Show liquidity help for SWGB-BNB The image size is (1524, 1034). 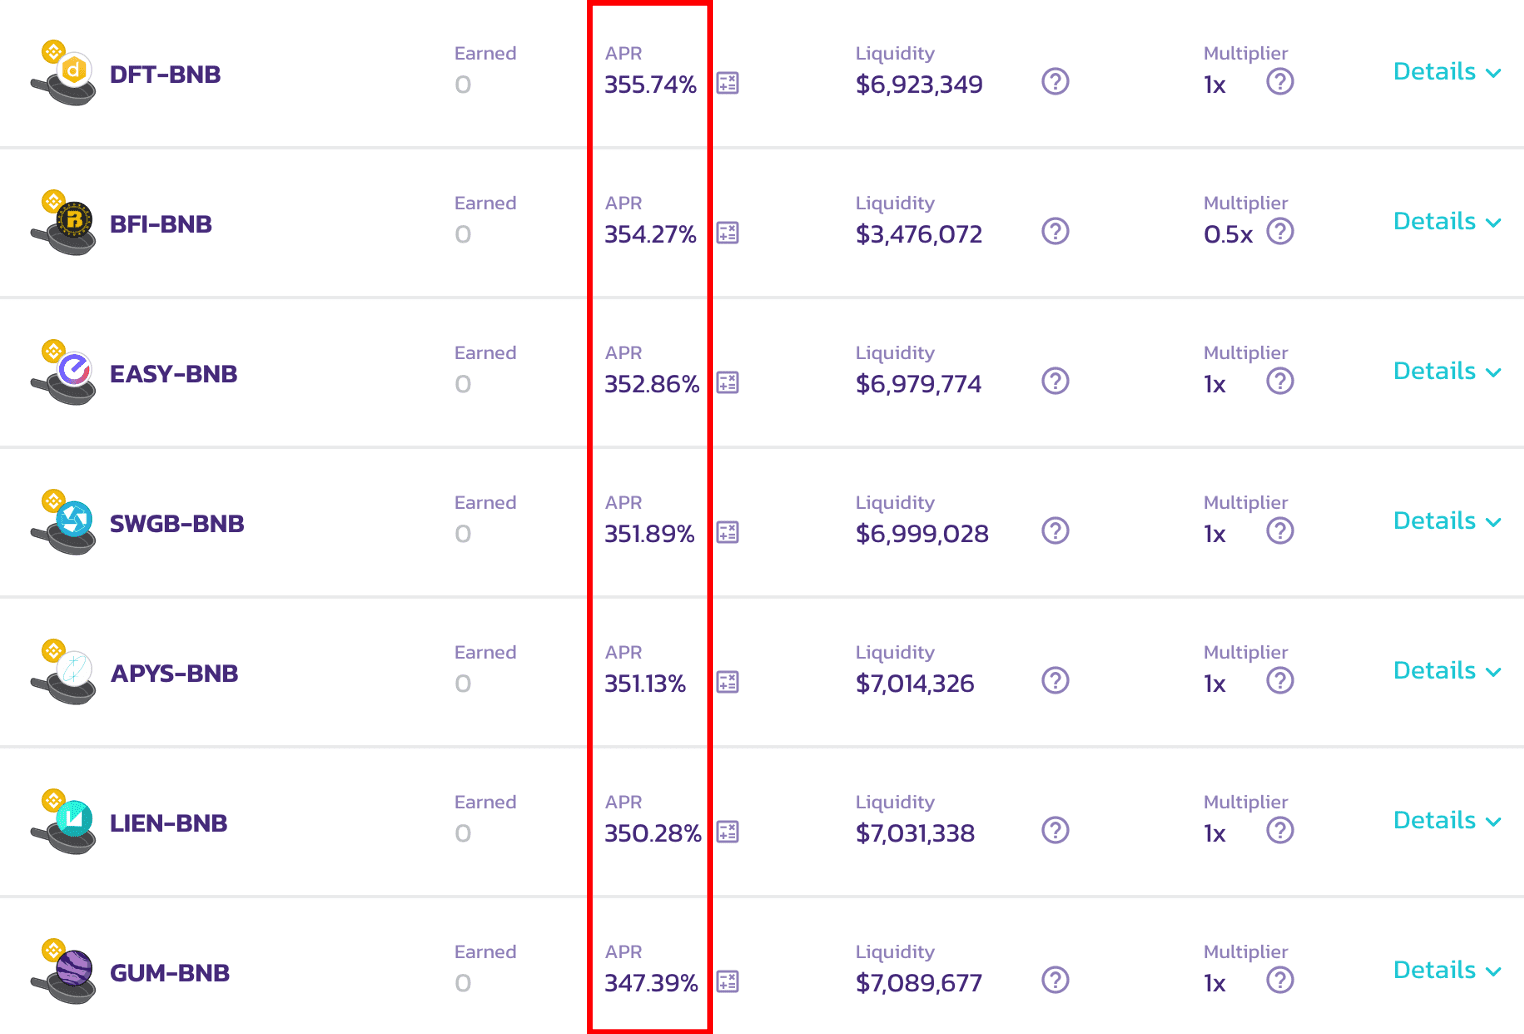coord(1055,531)
